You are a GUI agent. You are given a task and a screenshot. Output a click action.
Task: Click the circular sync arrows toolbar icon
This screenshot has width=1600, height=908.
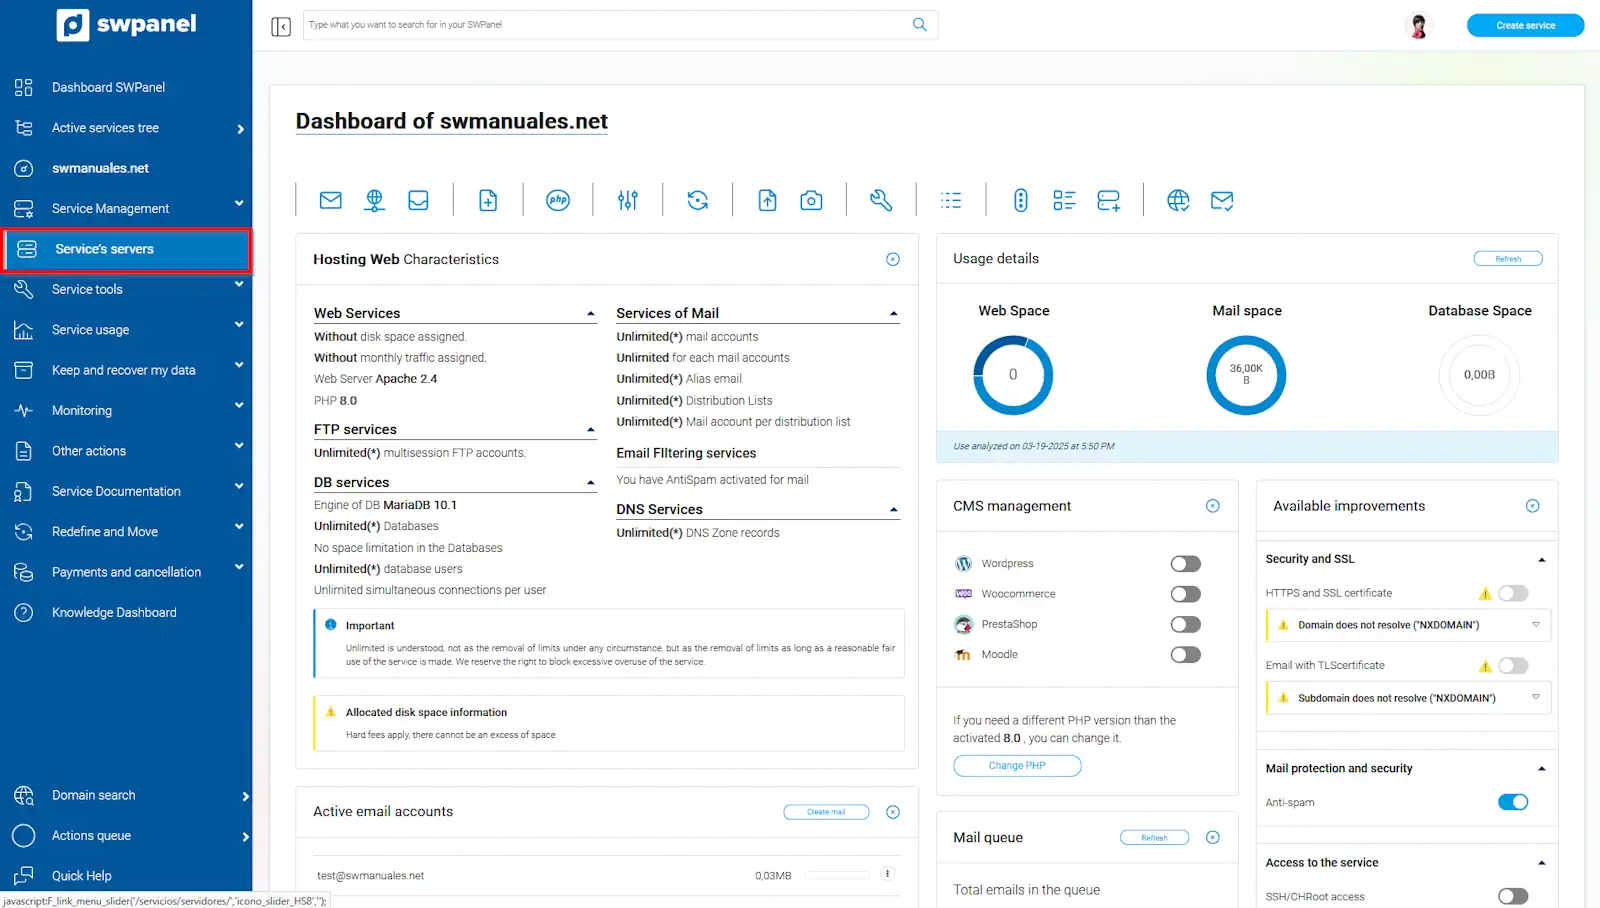click(x=697, y=200)
